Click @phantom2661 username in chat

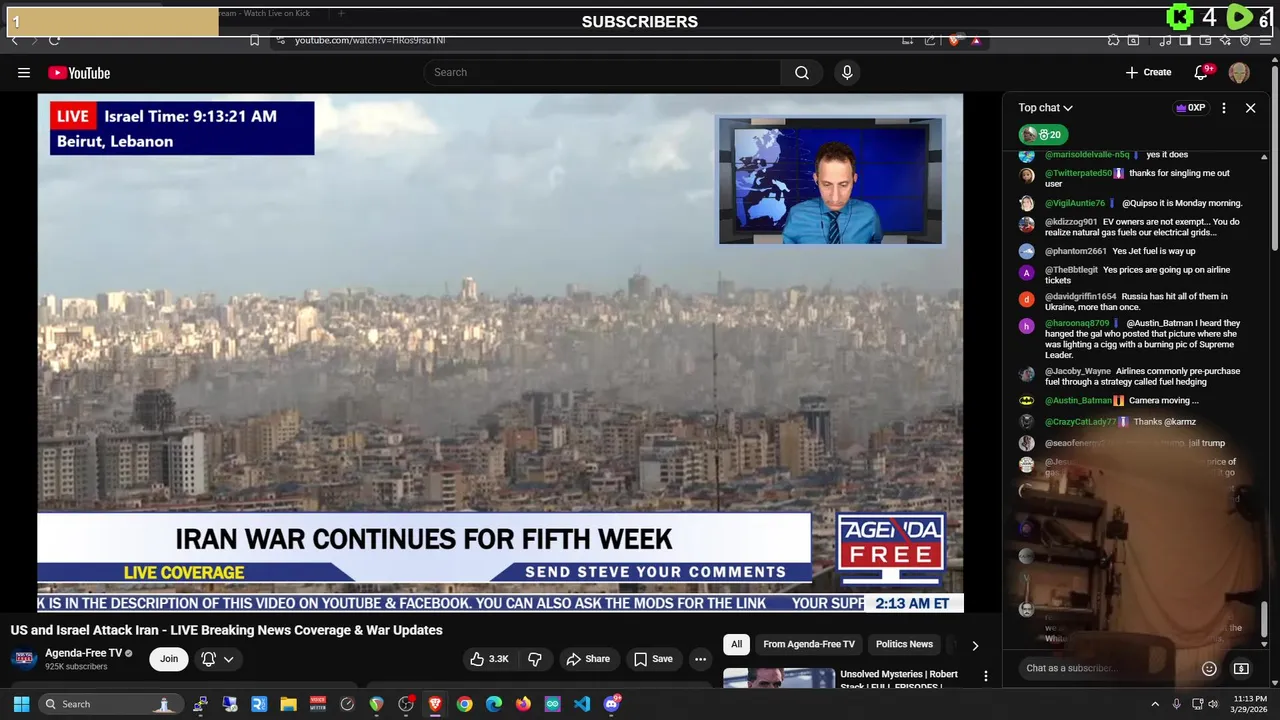tap(1075, 251)
